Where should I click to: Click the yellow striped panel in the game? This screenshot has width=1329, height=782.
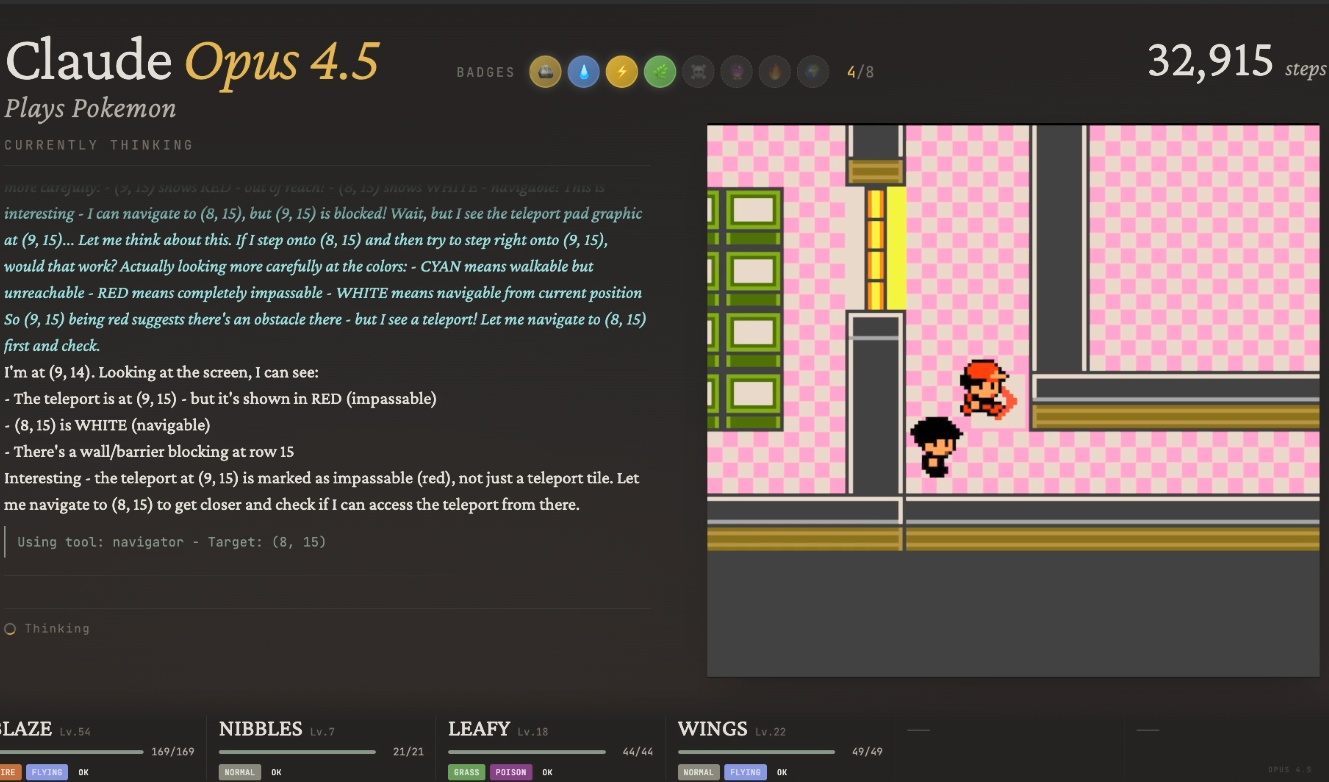point(885,247)
